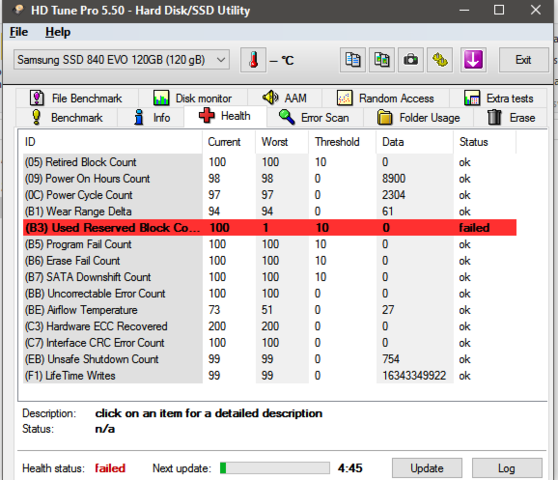The width and height of the screenshot is (558, 480).
Task: Click the Log button
Action: 507,468
